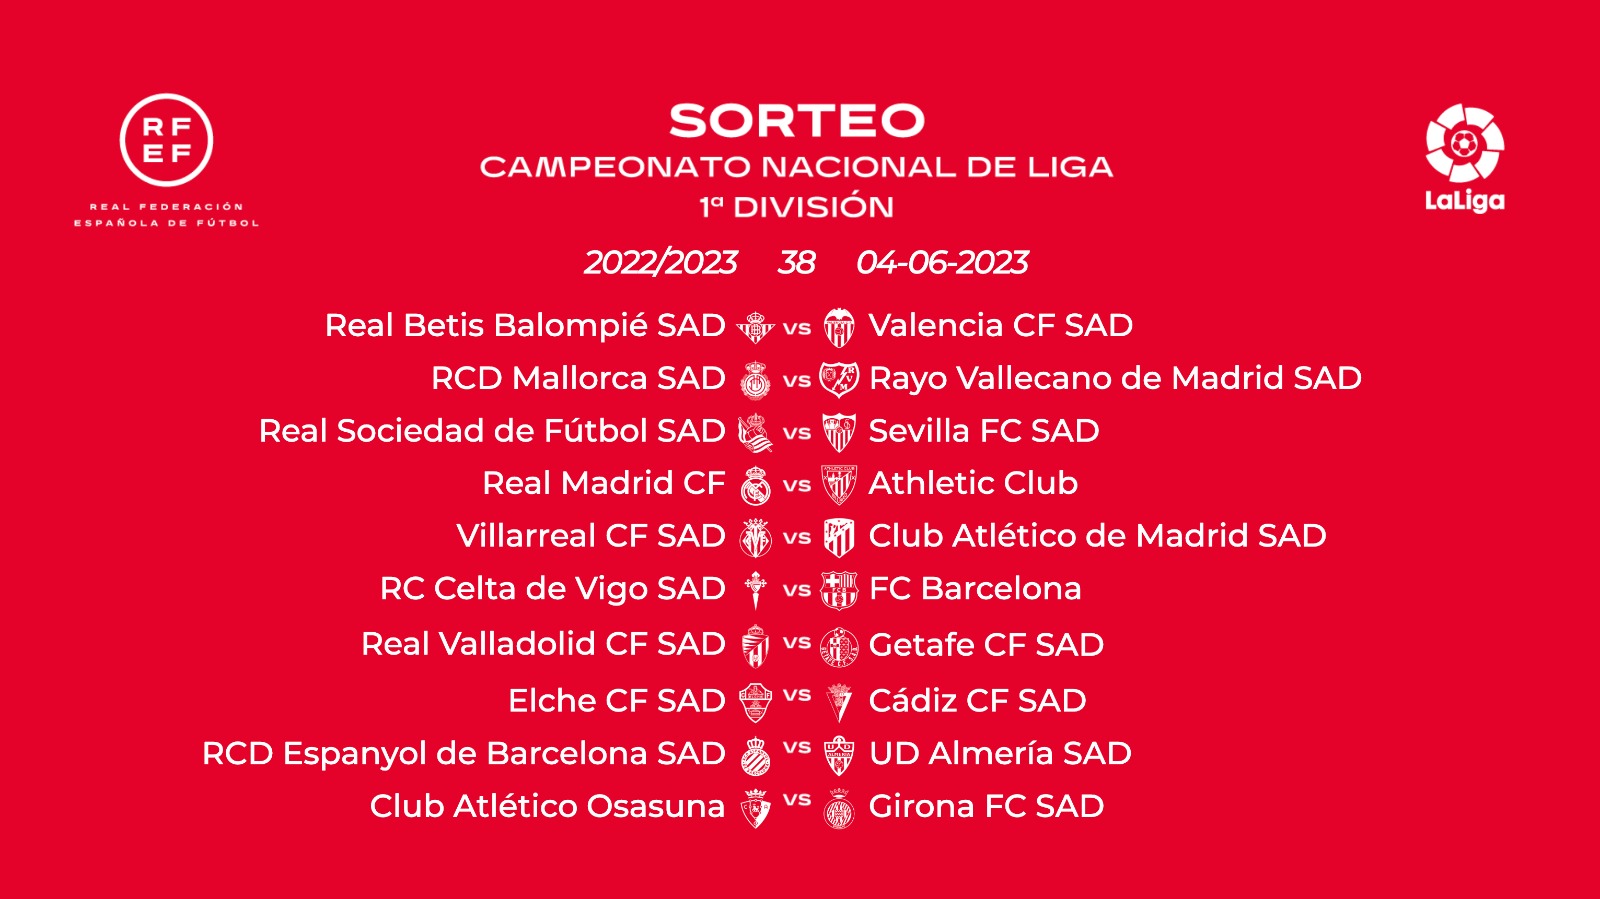Click the LaLiga logo

pyautogui.click(x=1464, y=157)
